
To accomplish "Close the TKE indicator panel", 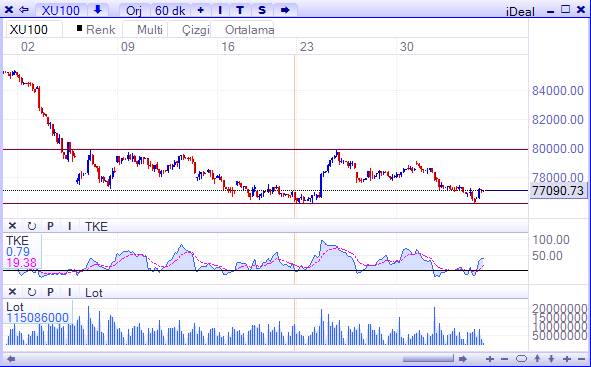I will pyautogui.click(x=12, y=226).
